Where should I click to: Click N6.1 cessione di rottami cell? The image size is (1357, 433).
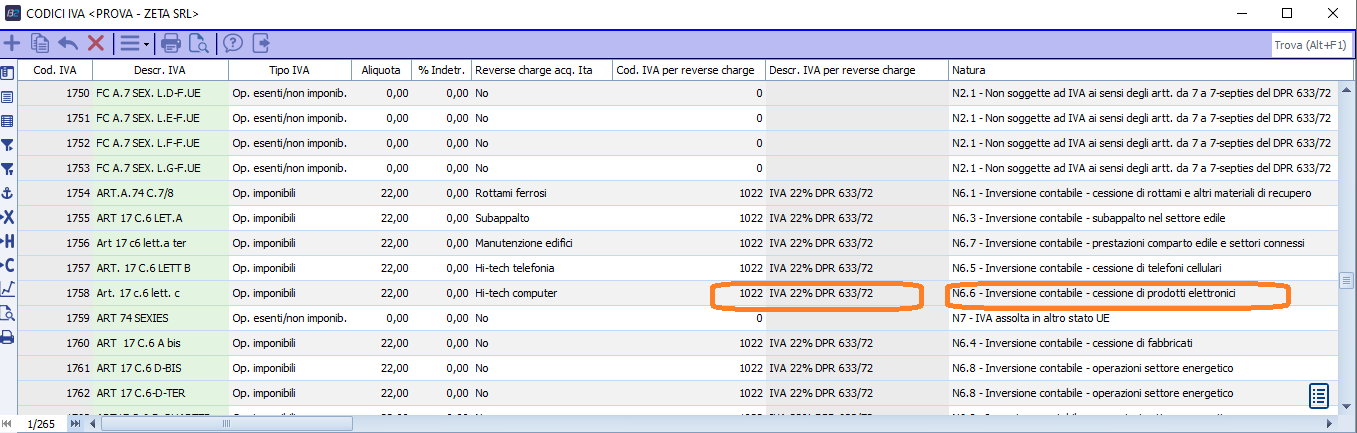(x=1143, y=194)
